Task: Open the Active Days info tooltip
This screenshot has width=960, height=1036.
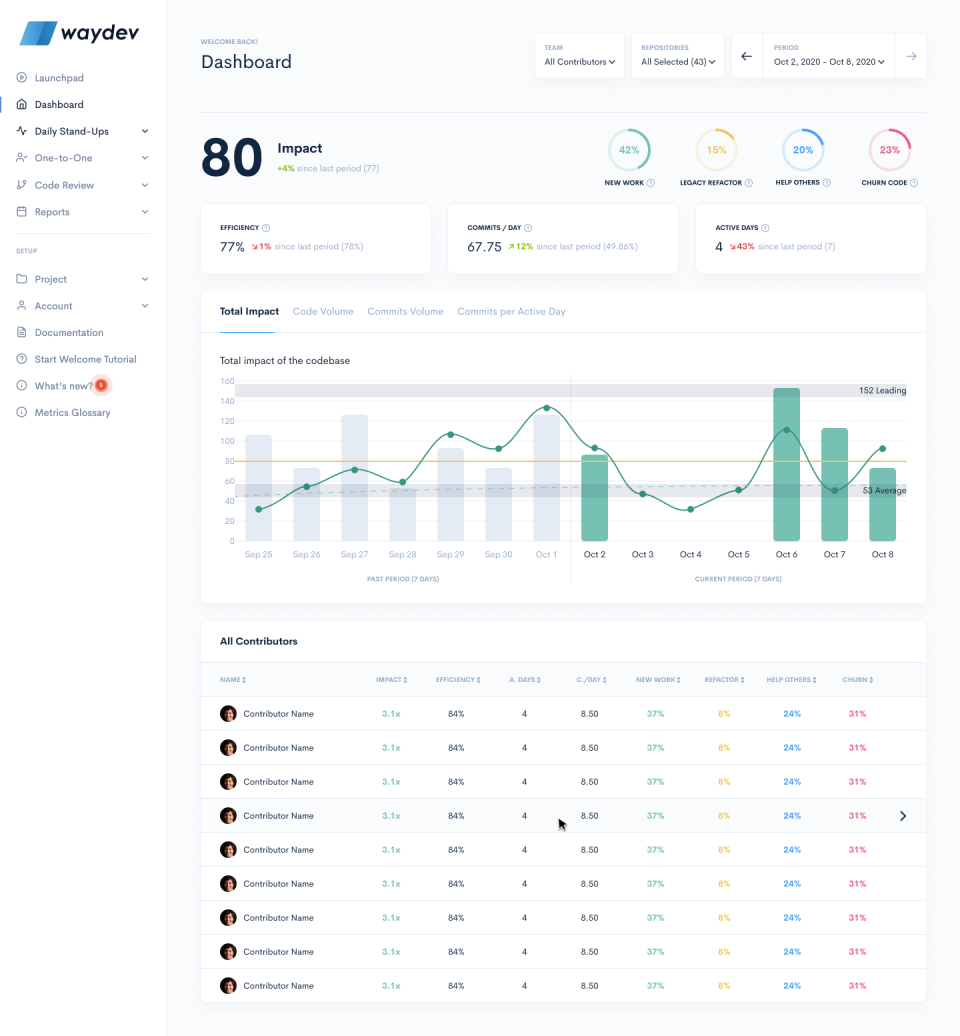Action: pos(764,227)
